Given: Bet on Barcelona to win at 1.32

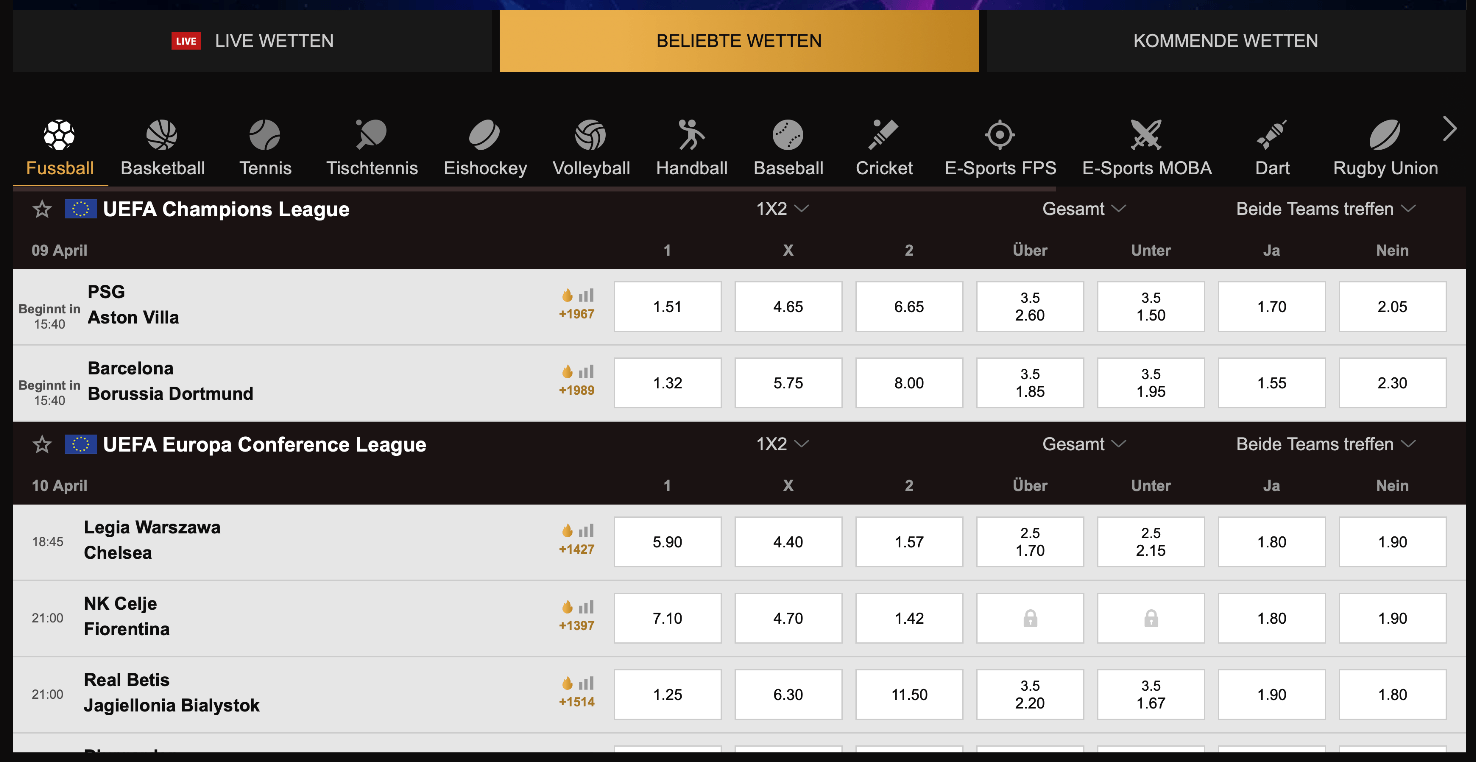Looking at the screenshot, I should click(667, 382).
